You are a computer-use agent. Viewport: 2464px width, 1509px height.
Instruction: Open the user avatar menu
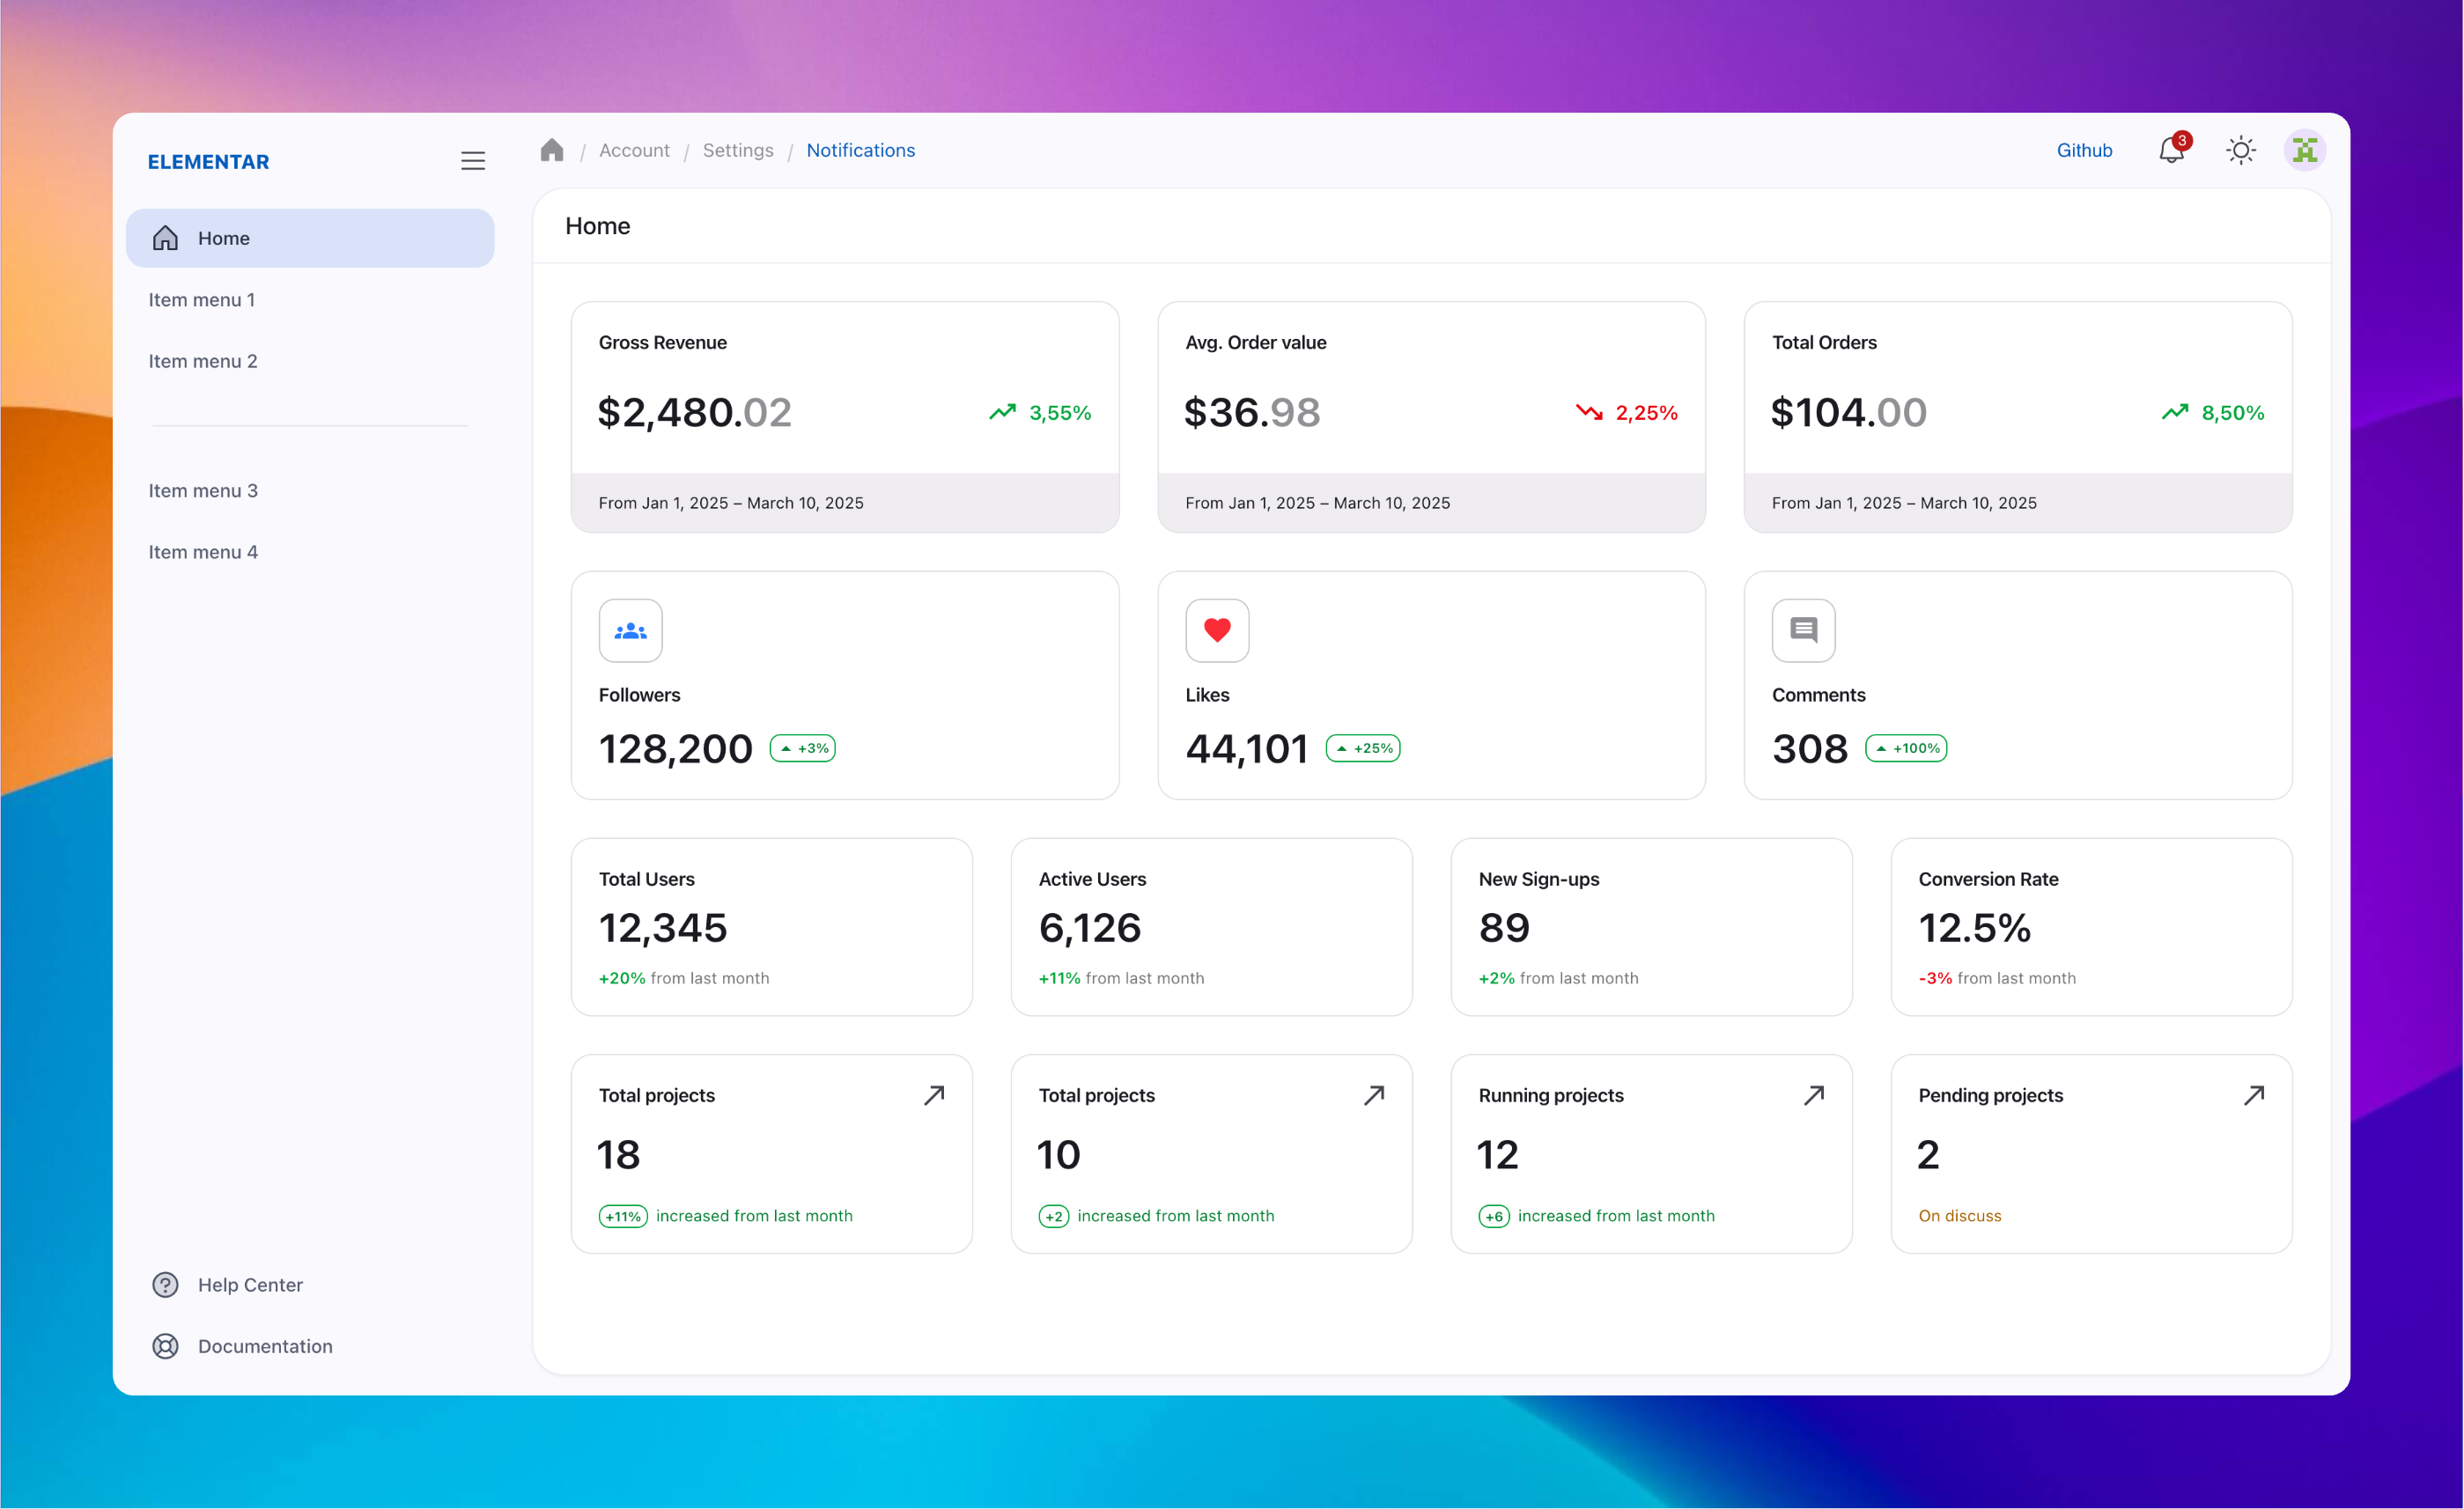pos(2305,151)
